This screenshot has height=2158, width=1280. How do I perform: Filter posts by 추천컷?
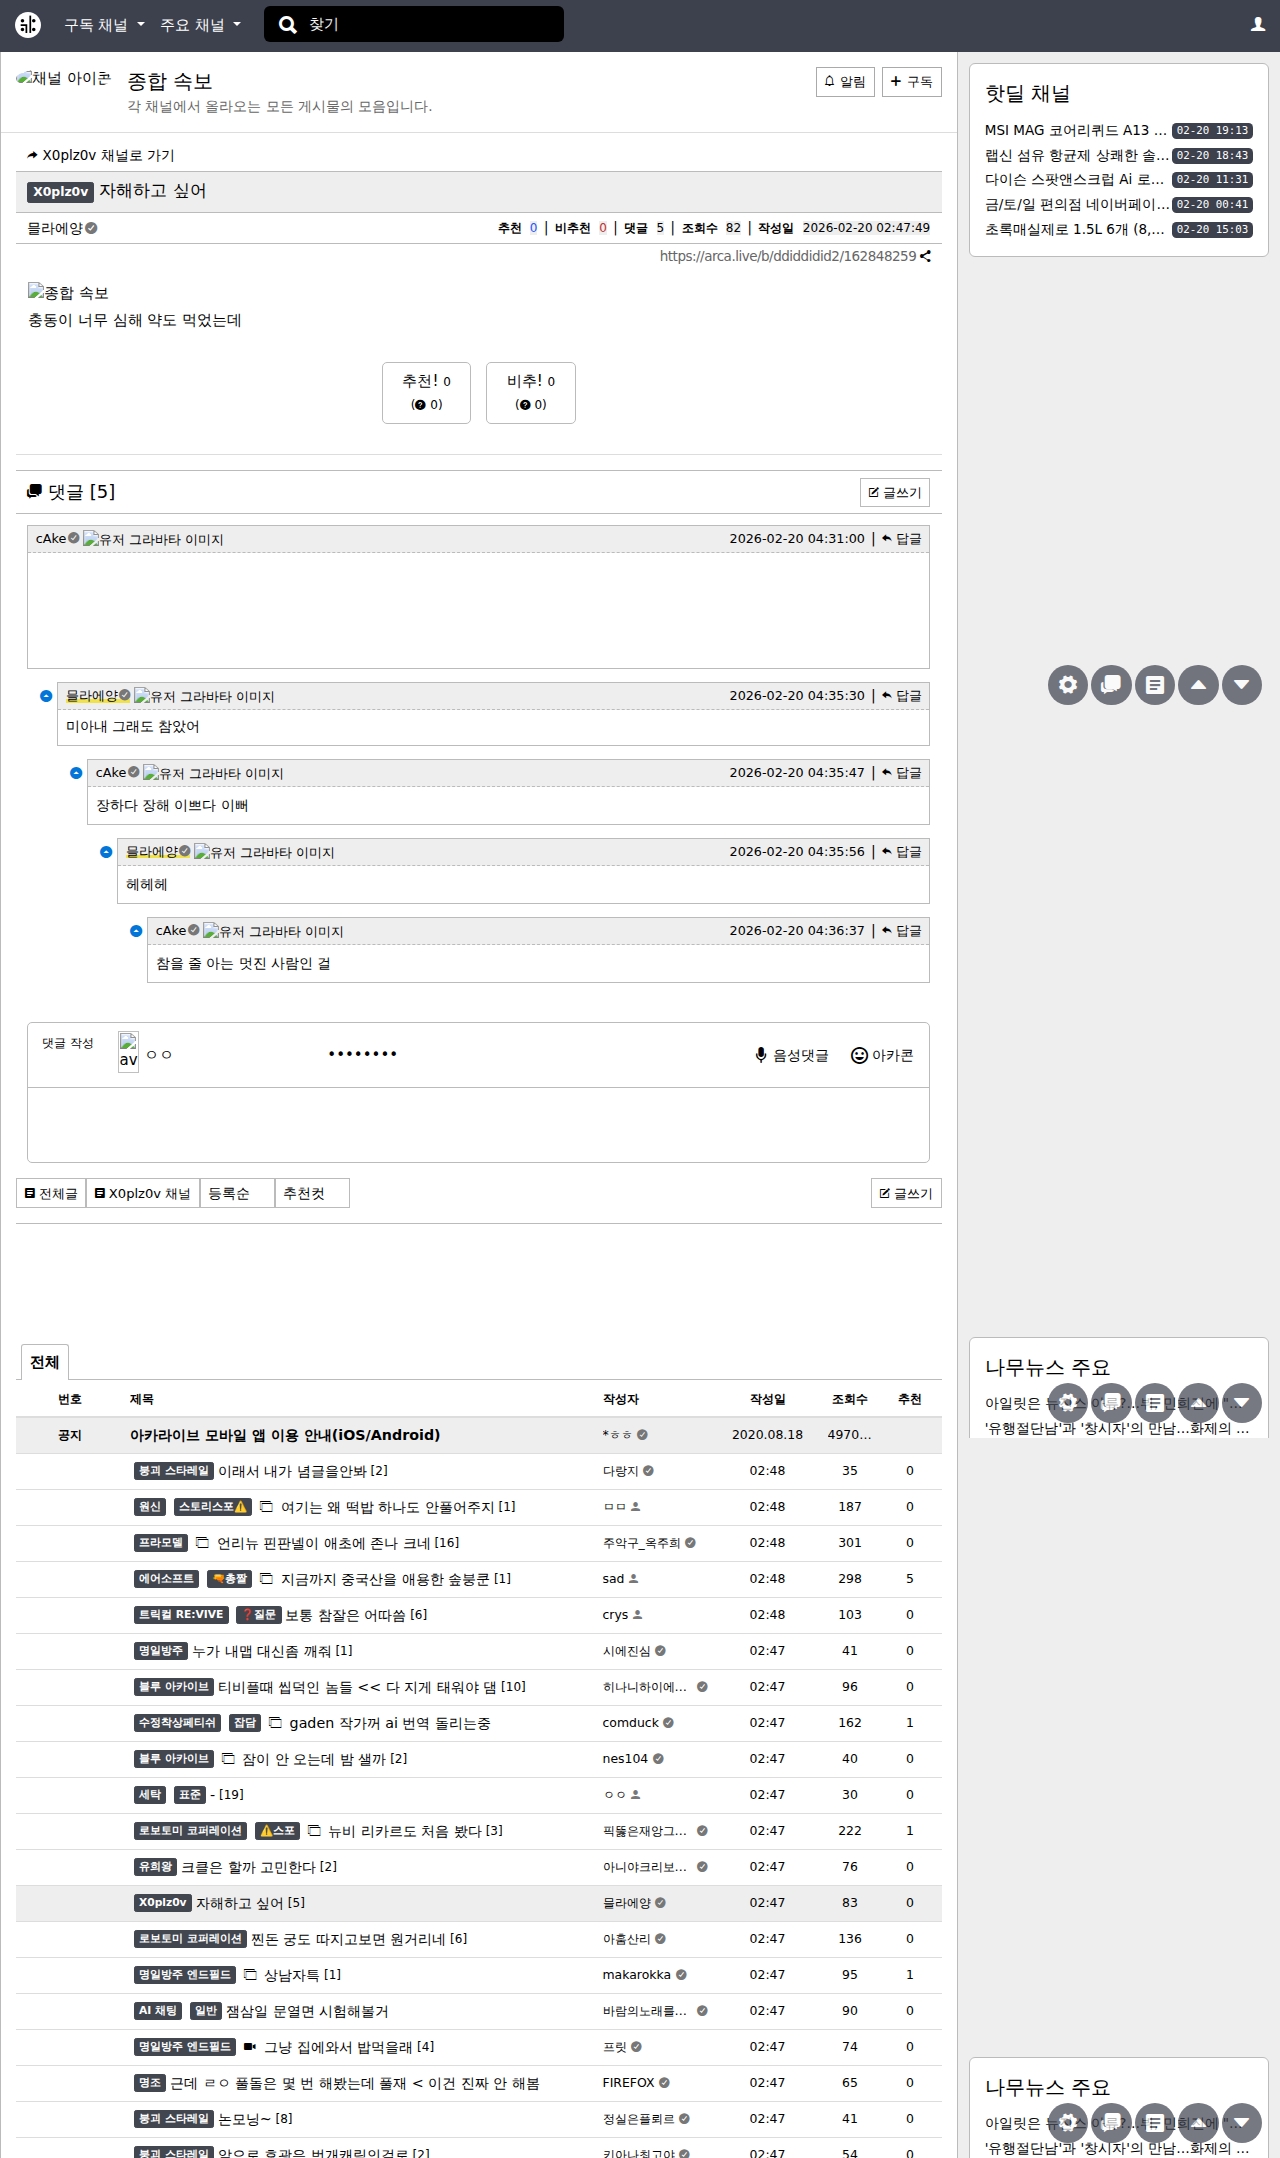(312, 1193)
